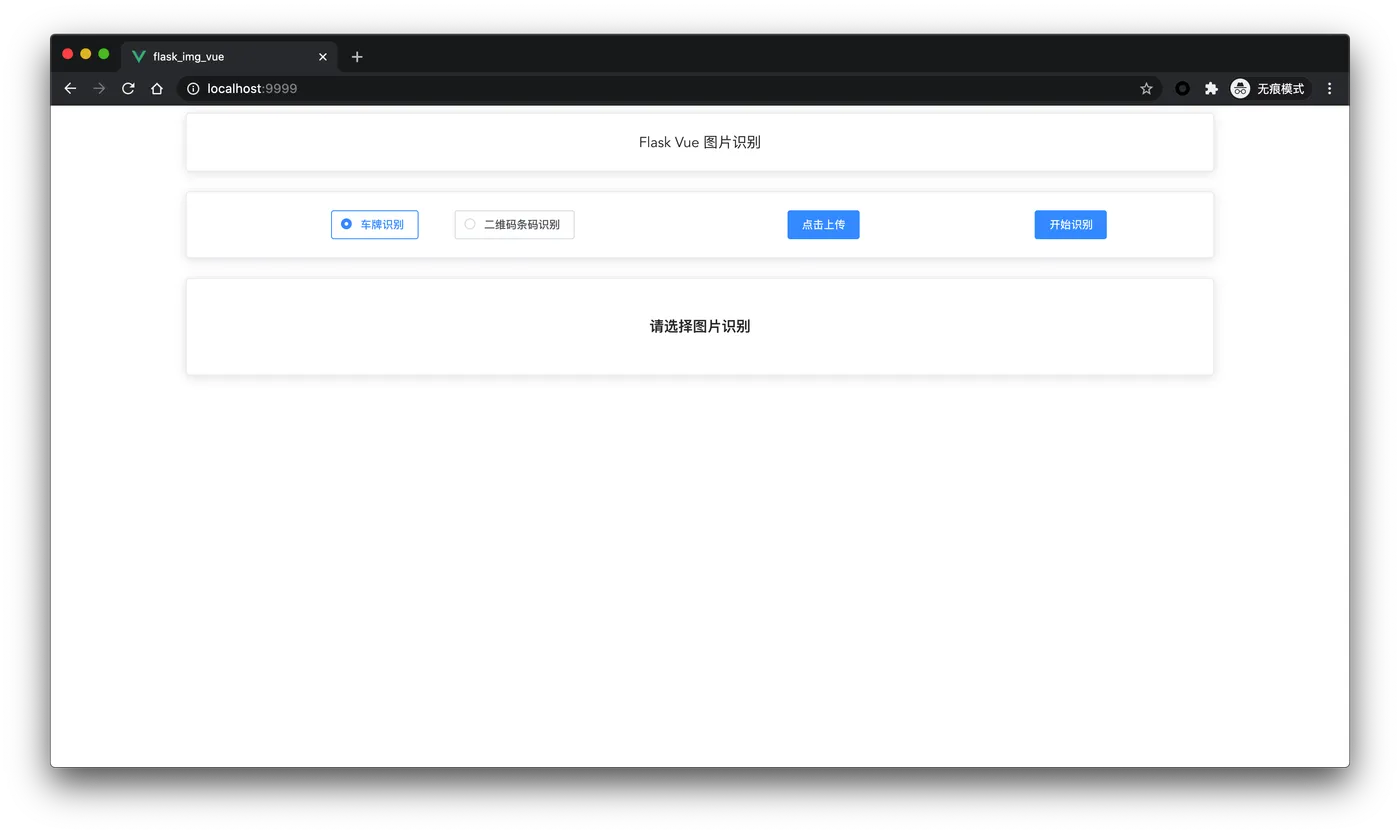Viewport: 1400px width, 834px height.
Task: Bookmark this page with the star icon
Action: (1146, 89)
